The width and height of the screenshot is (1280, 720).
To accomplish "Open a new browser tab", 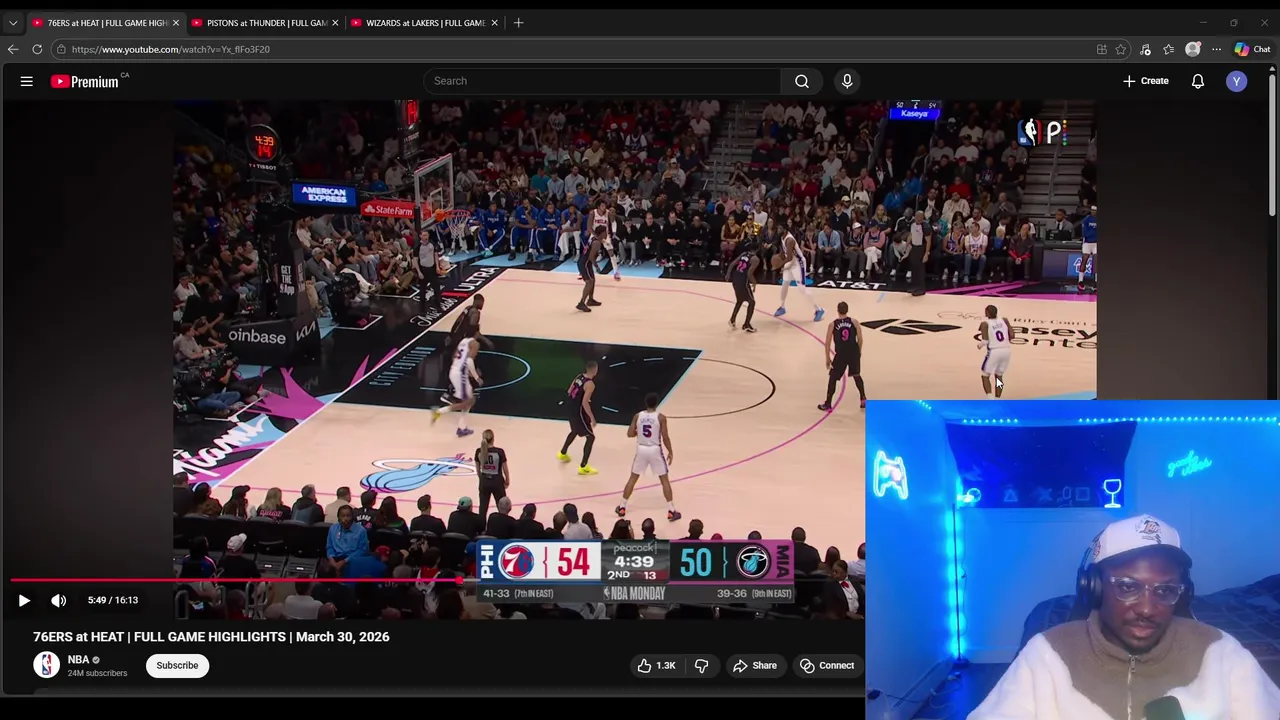I will click(518, 22).
